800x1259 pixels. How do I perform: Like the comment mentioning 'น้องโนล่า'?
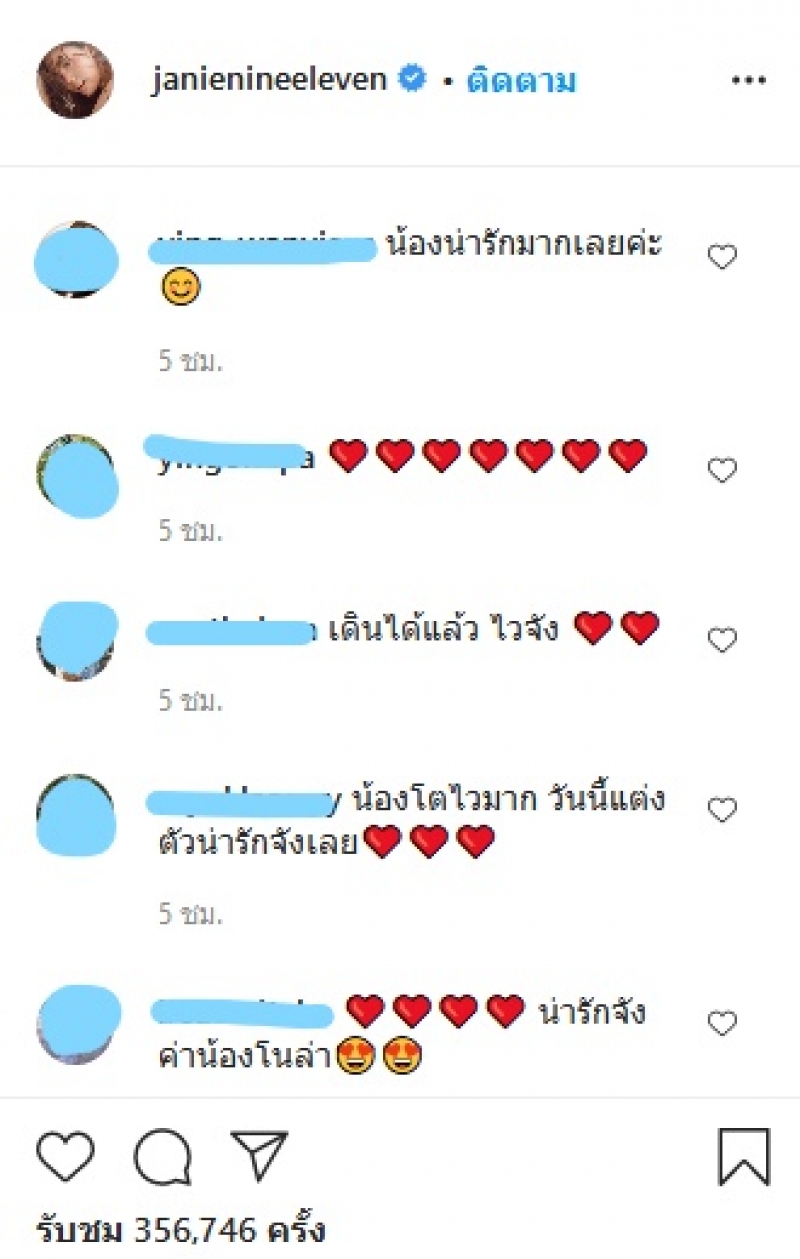click(722, 1023)
